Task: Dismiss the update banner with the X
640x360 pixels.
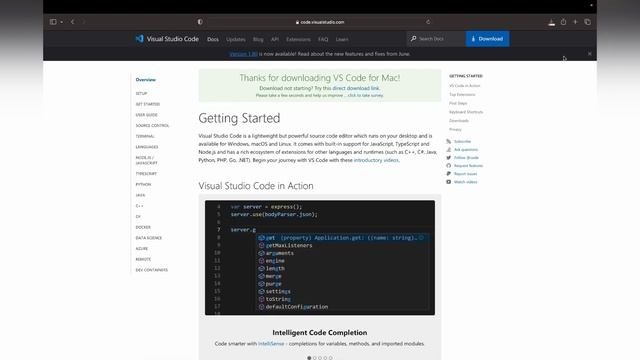Action: (x=589, y=53)
